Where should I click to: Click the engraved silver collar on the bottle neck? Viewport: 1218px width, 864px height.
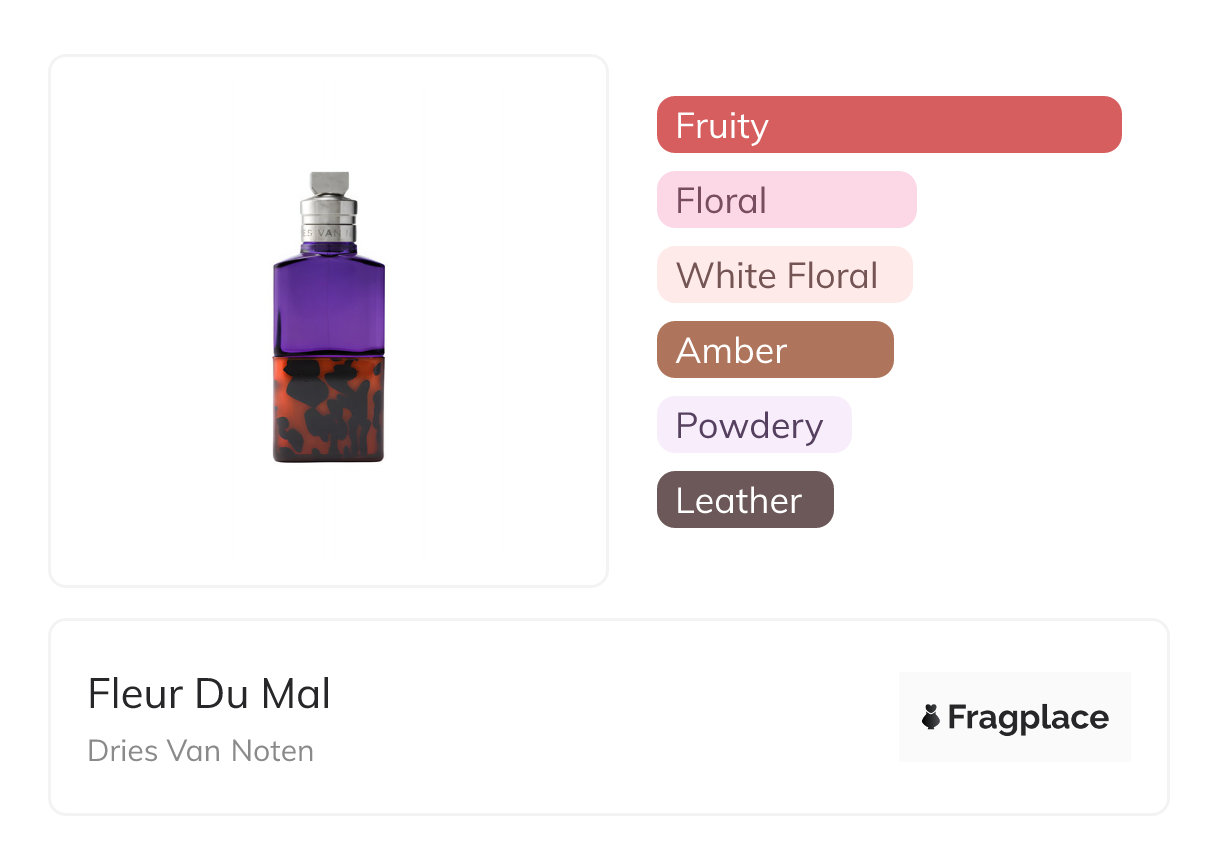[x=328, y=226]
